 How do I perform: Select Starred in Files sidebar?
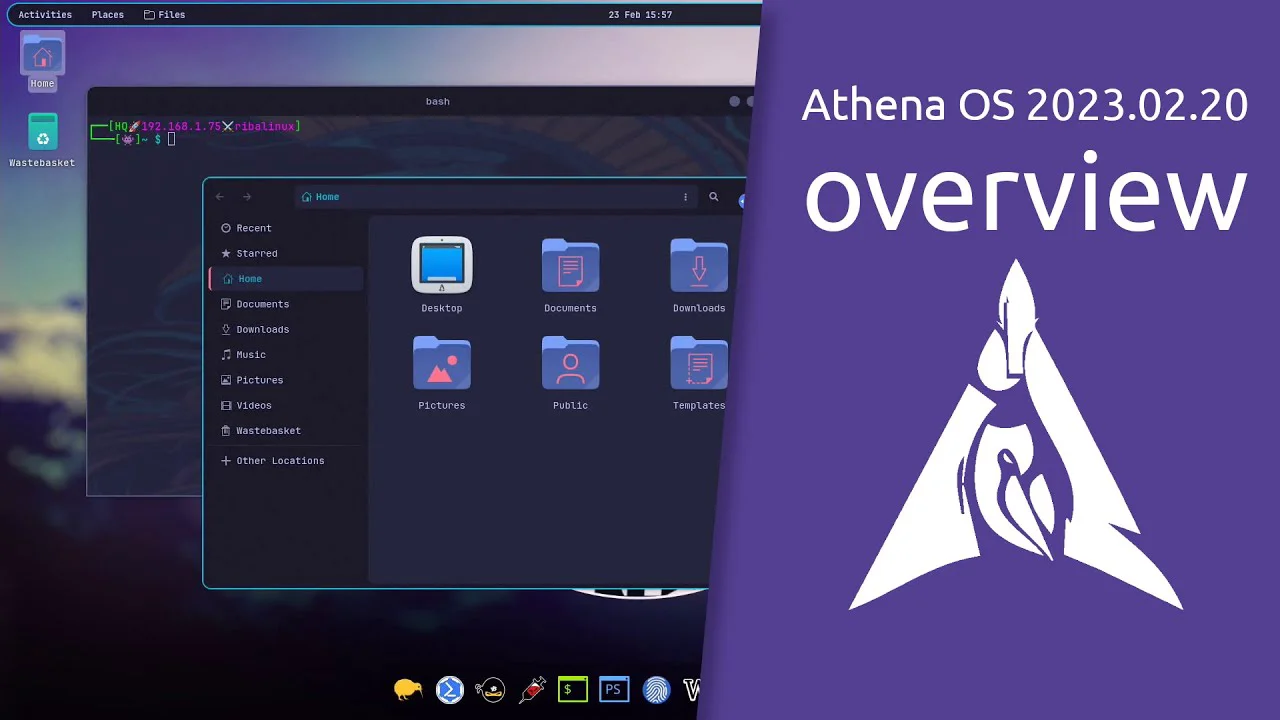click(286, 254)
